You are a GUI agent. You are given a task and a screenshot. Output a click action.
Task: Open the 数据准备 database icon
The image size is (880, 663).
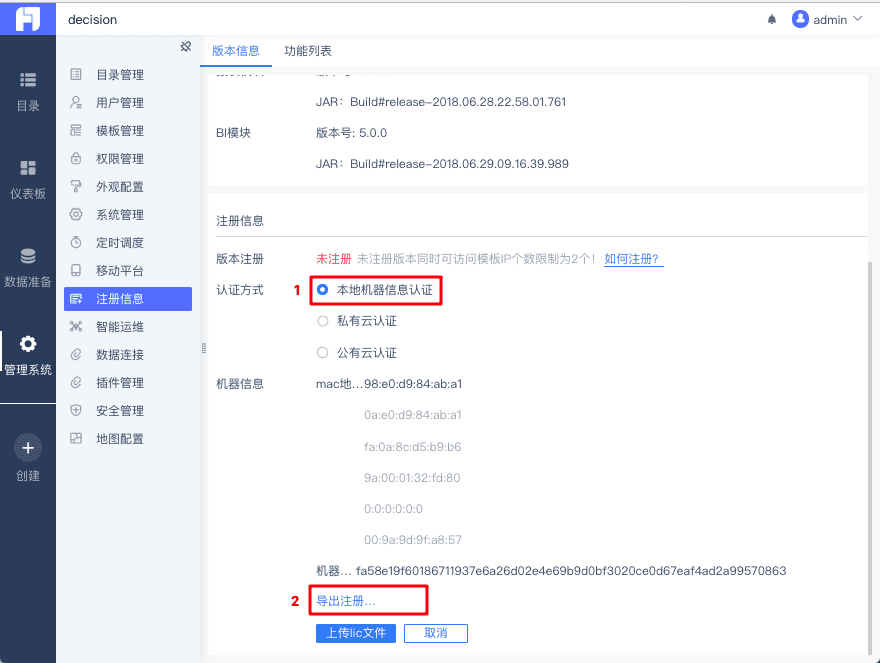tap(28, 256)
